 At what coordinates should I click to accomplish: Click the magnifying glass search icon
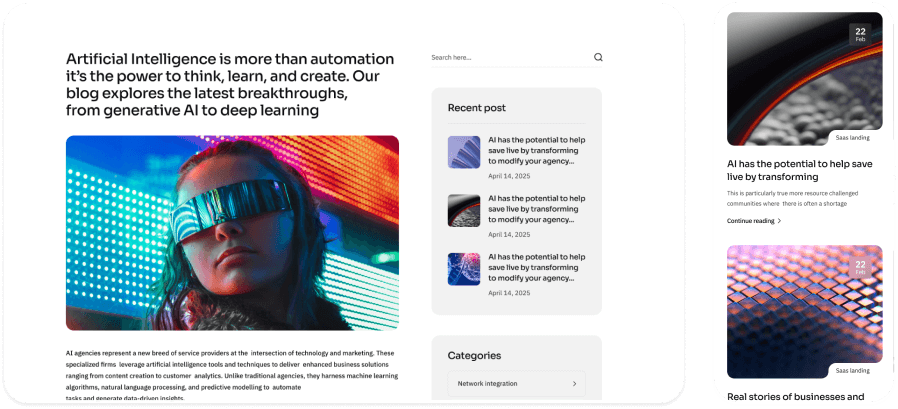598,58
